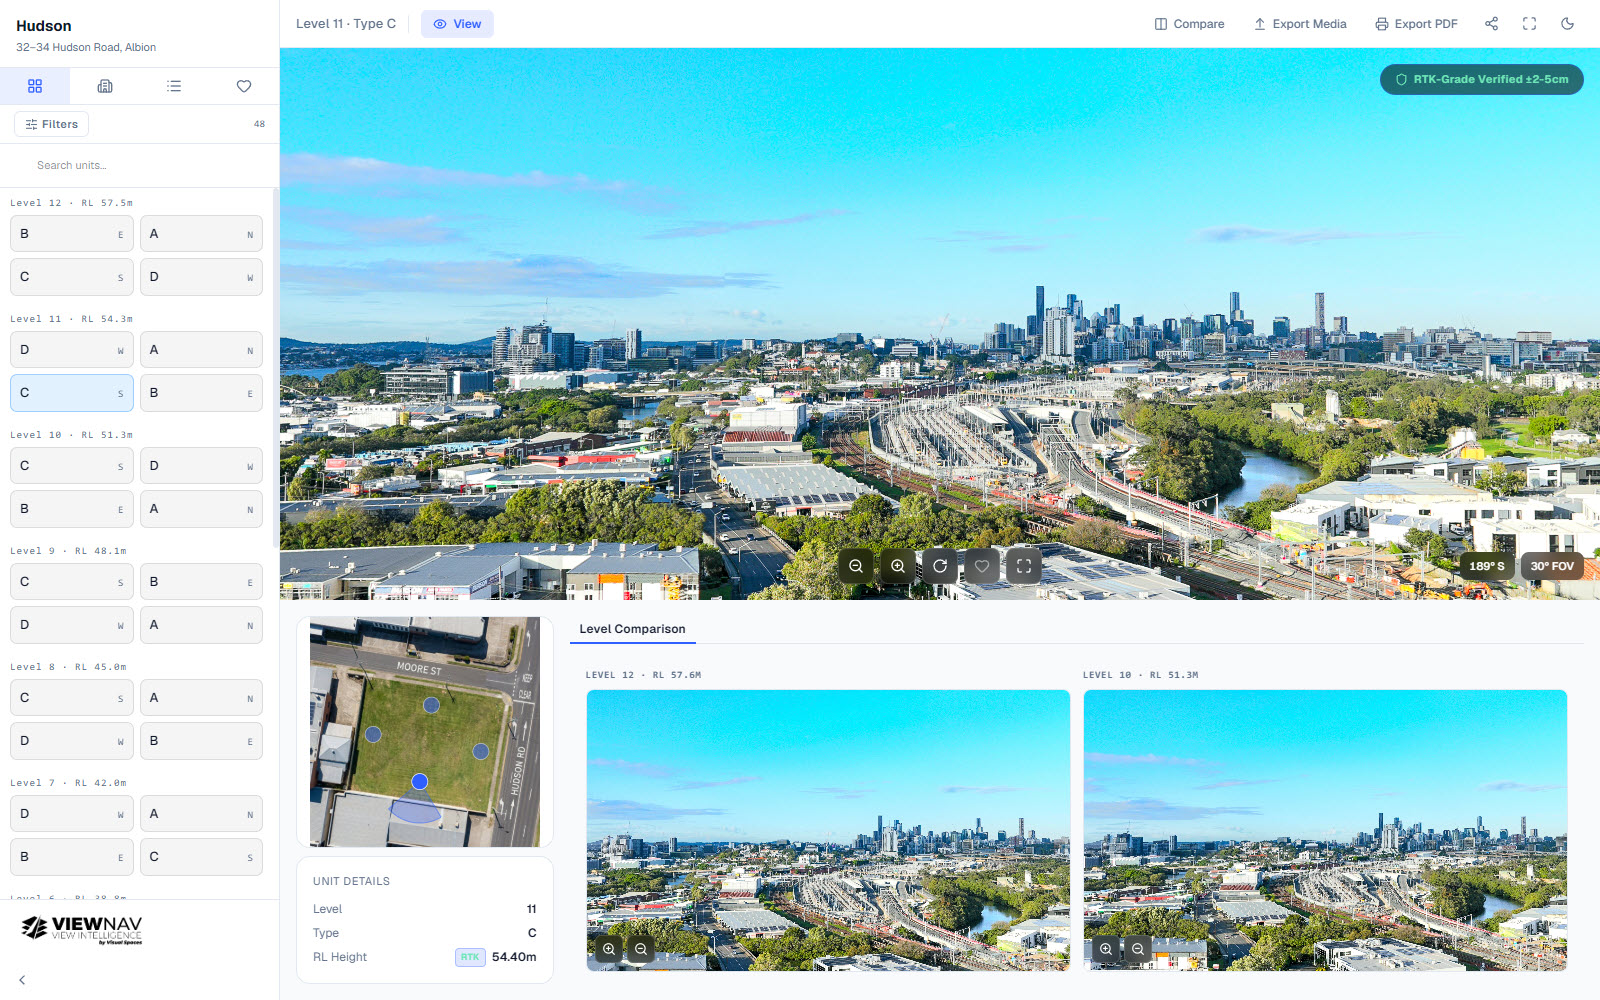
Task: Select Level 11 unit D
Action: (x=72, y=350)
